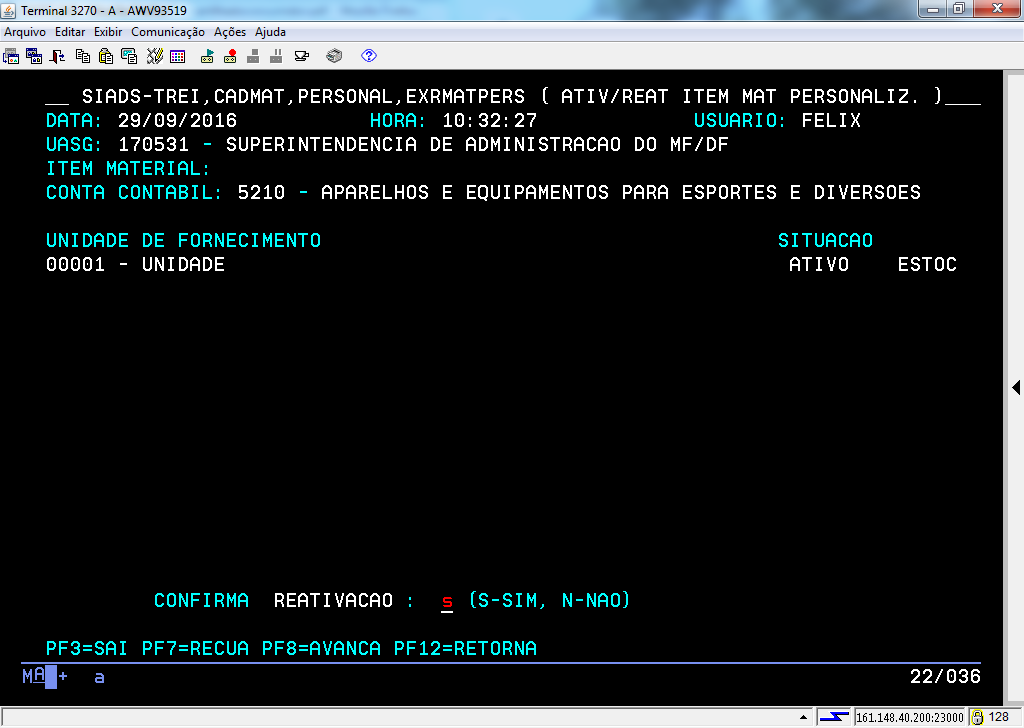The height and width of the screenshot is (728, 1024).
Task: Click the command input line before SIADS-TREI
Action: click(x=57, y=98)
